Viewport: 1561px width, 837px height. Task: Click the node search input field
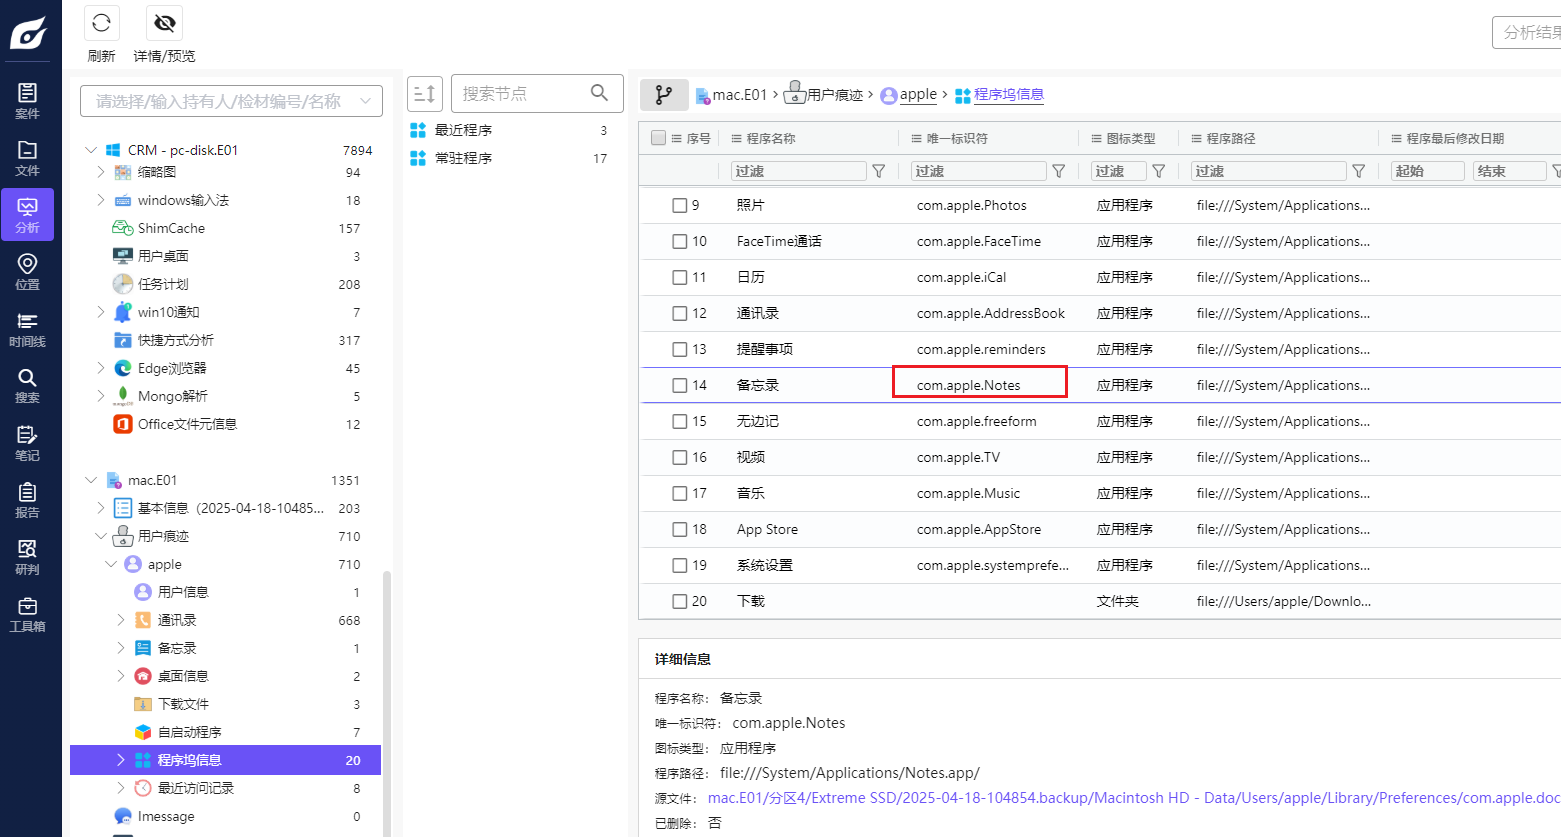point(522,93)
